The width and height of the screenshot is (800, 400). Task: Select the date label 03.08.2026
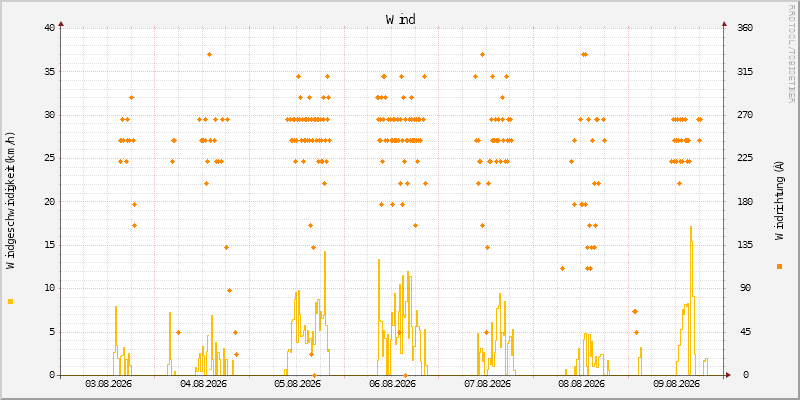(108, 384)
